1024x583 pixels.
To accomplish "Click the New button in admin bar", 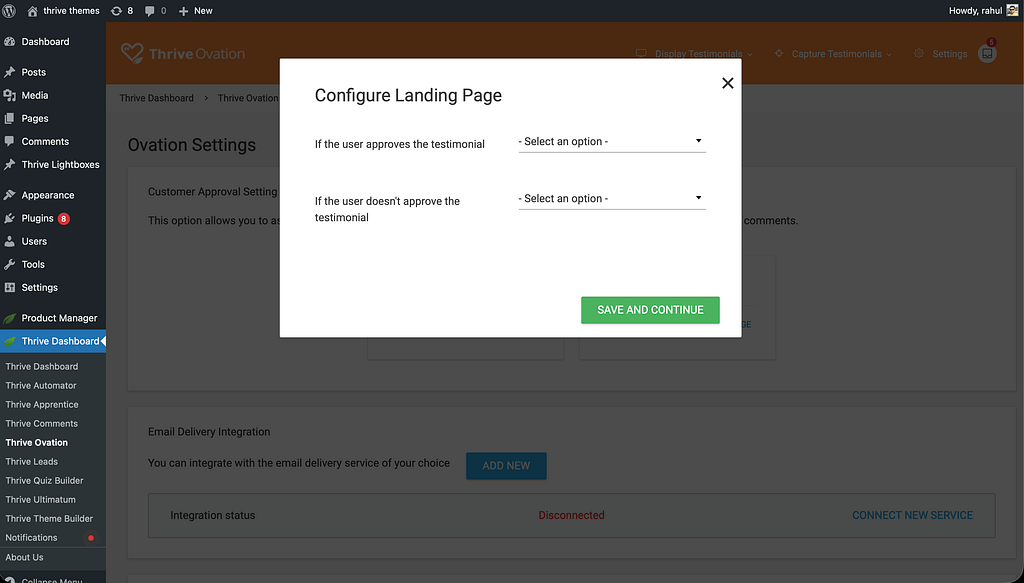I will click(x=196, y=11).
